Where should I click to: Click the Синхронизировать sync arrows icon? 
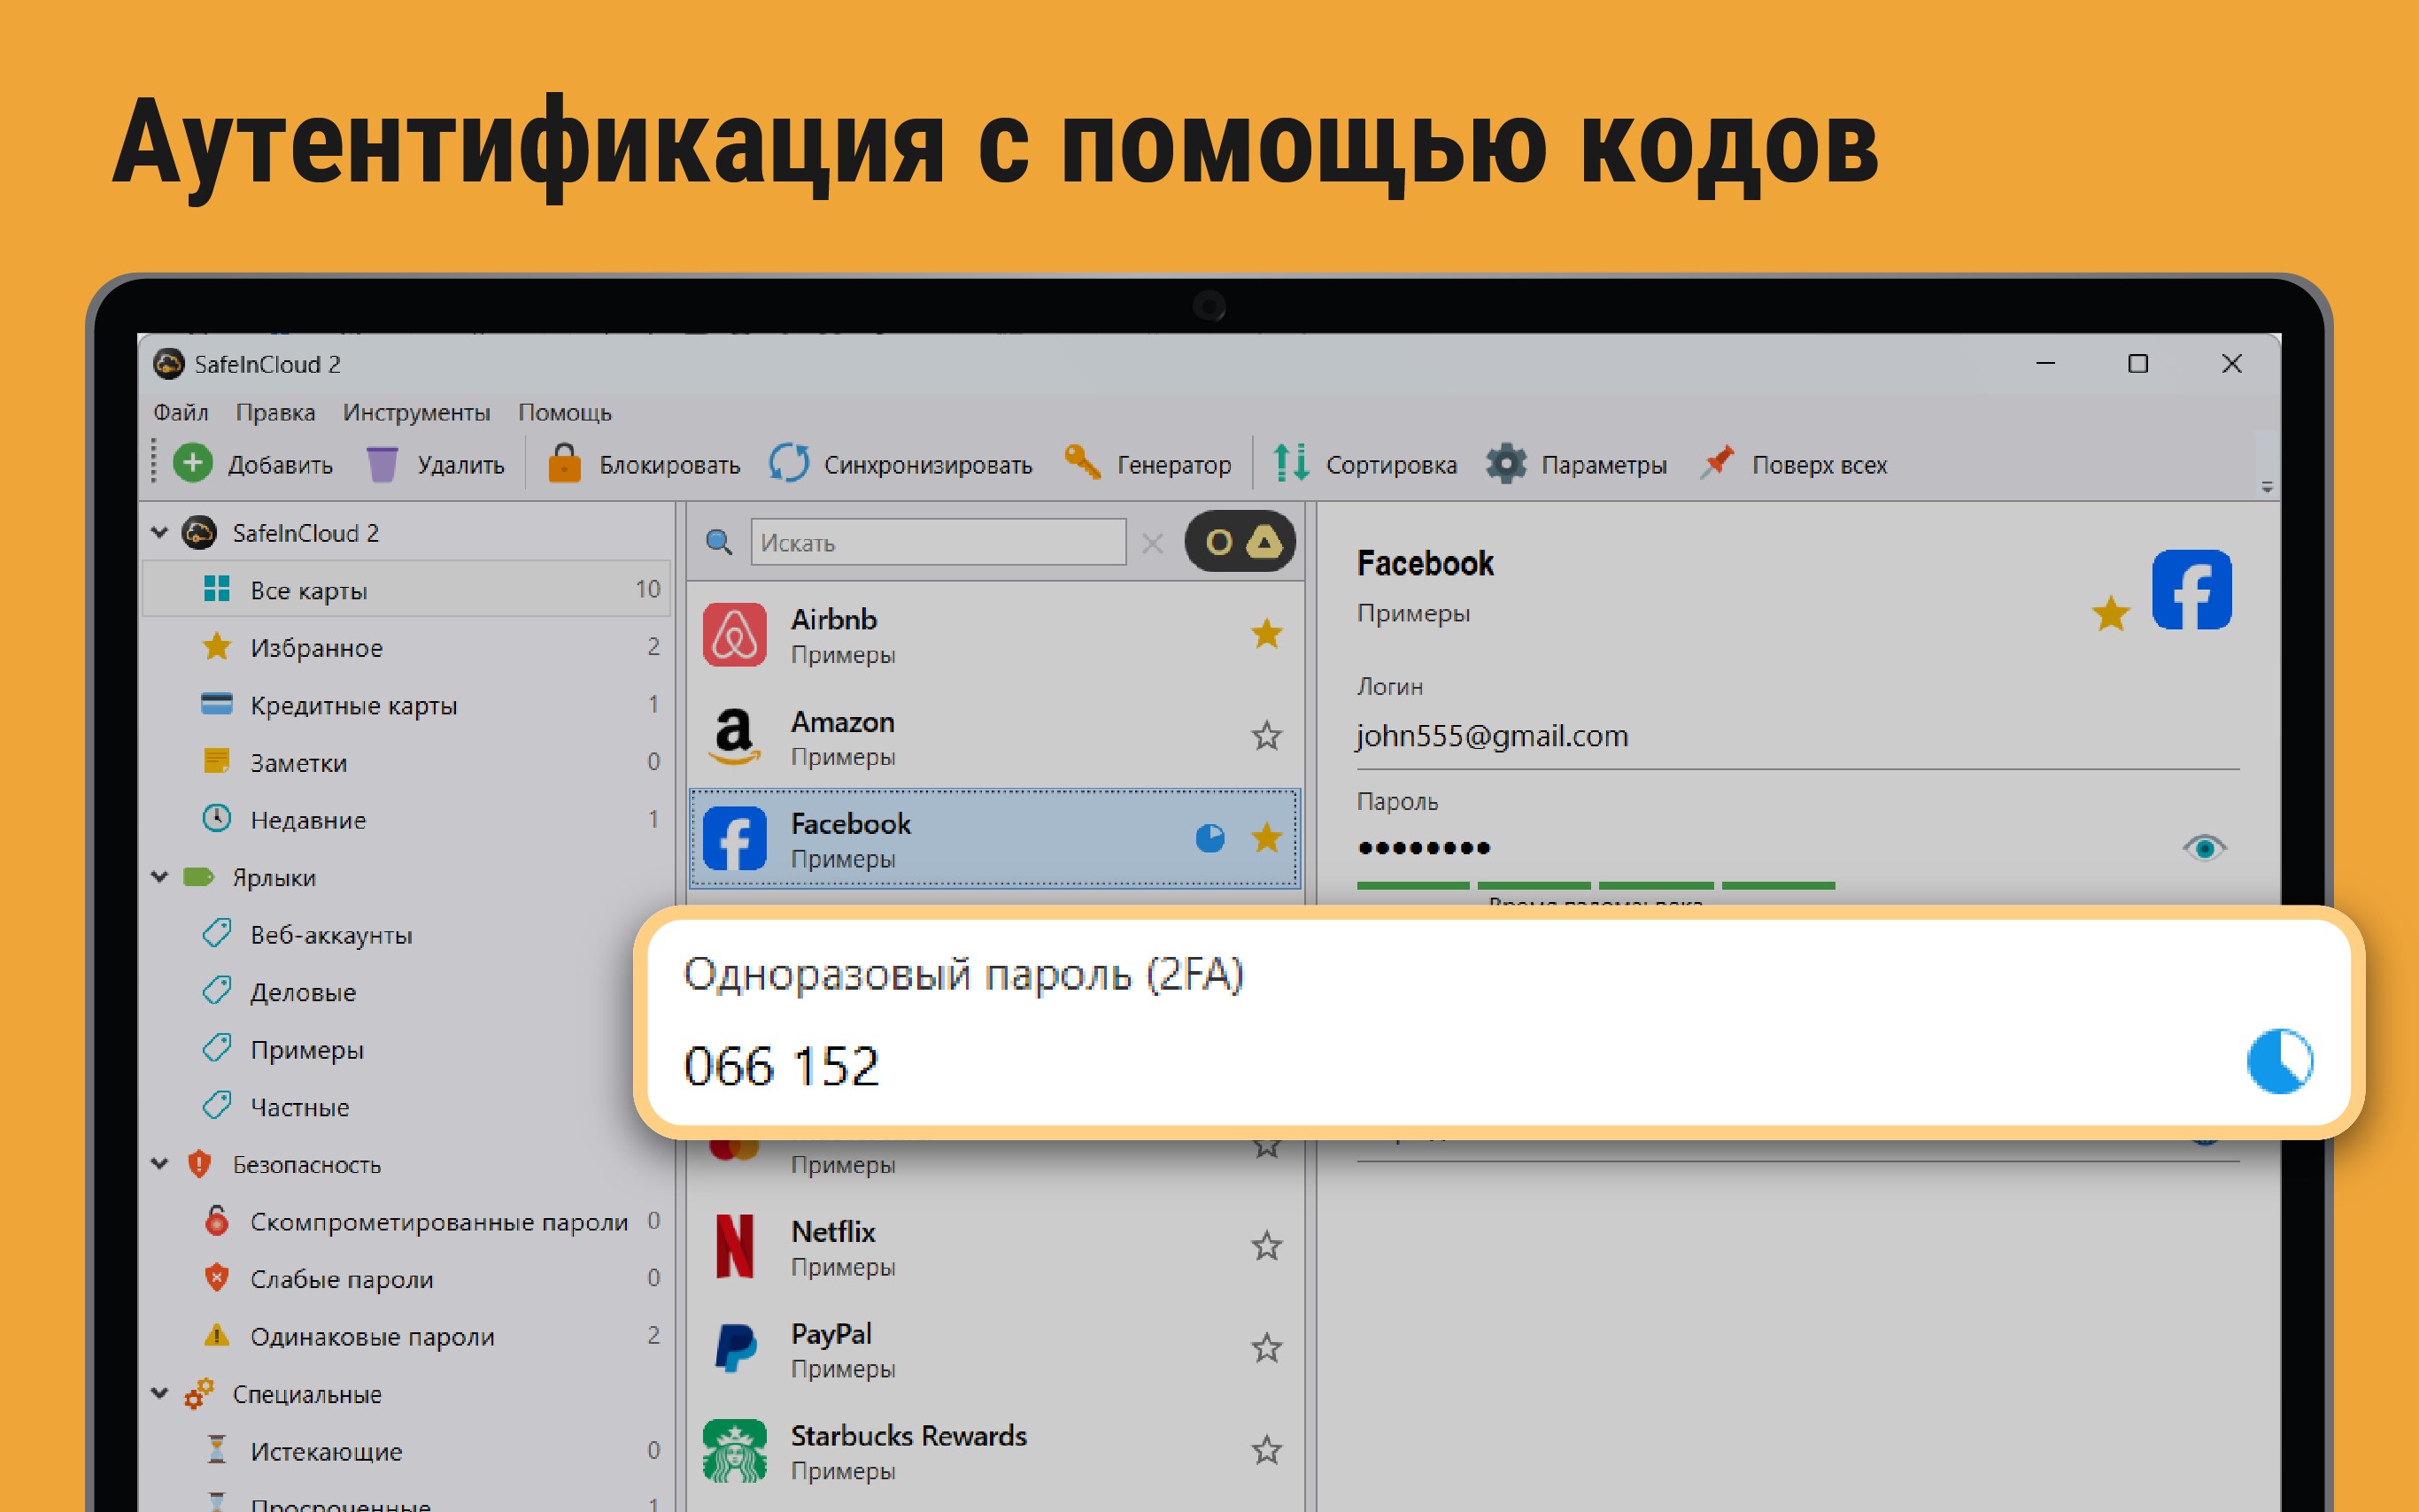789,464
